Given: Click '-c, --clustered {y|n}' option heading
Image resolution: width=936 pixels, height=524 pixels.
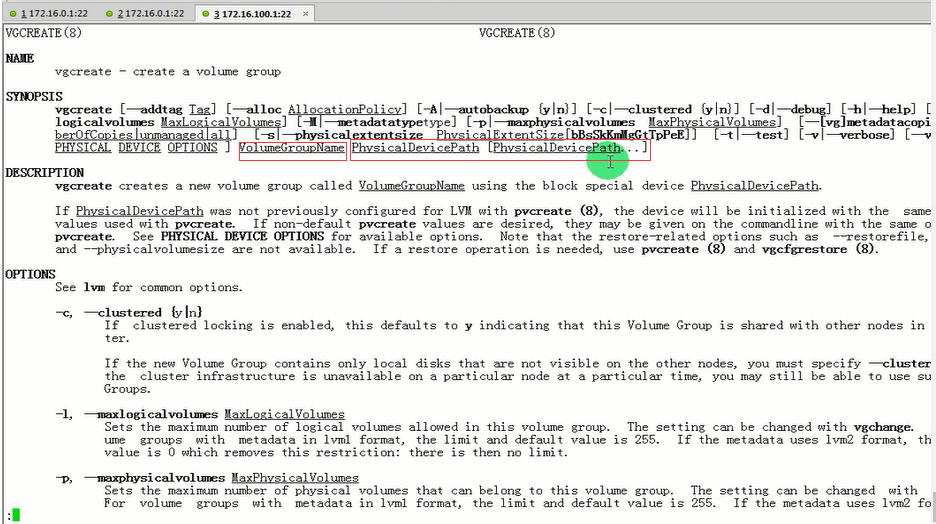Looking at the screenshot, I should click(129, 313).
